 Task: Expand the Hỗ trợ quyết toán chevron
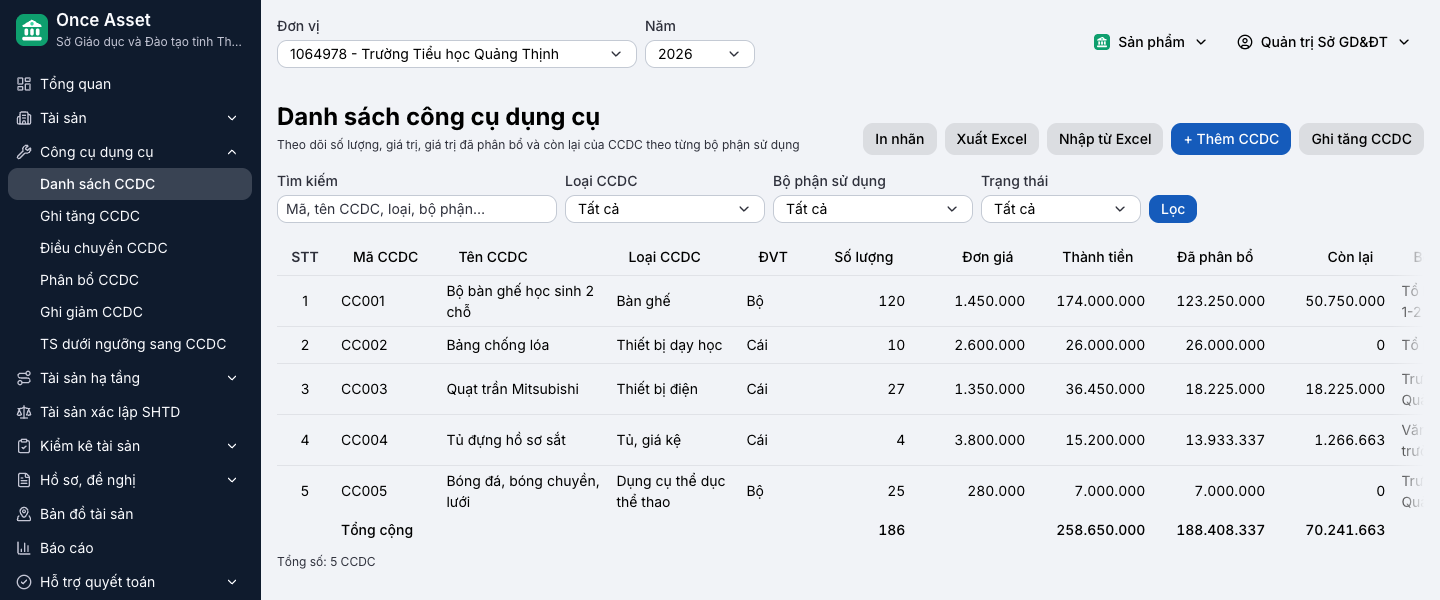click(232, 582)
